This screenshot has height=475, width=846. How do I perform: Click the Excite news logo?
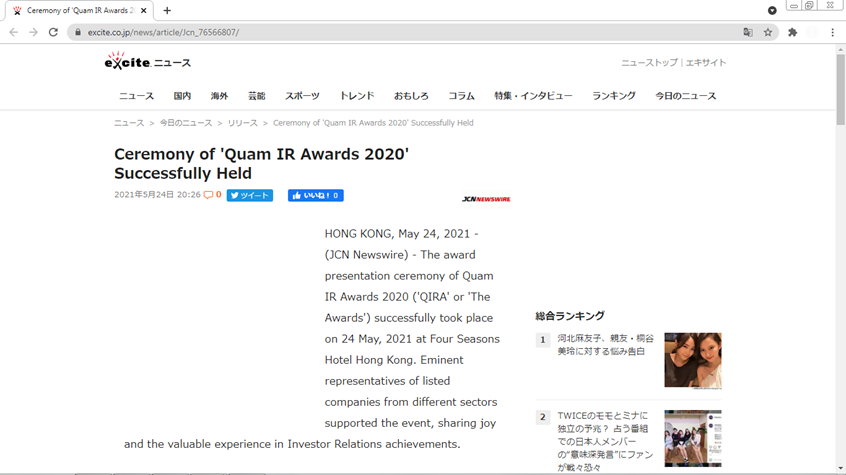pos(147,62)
